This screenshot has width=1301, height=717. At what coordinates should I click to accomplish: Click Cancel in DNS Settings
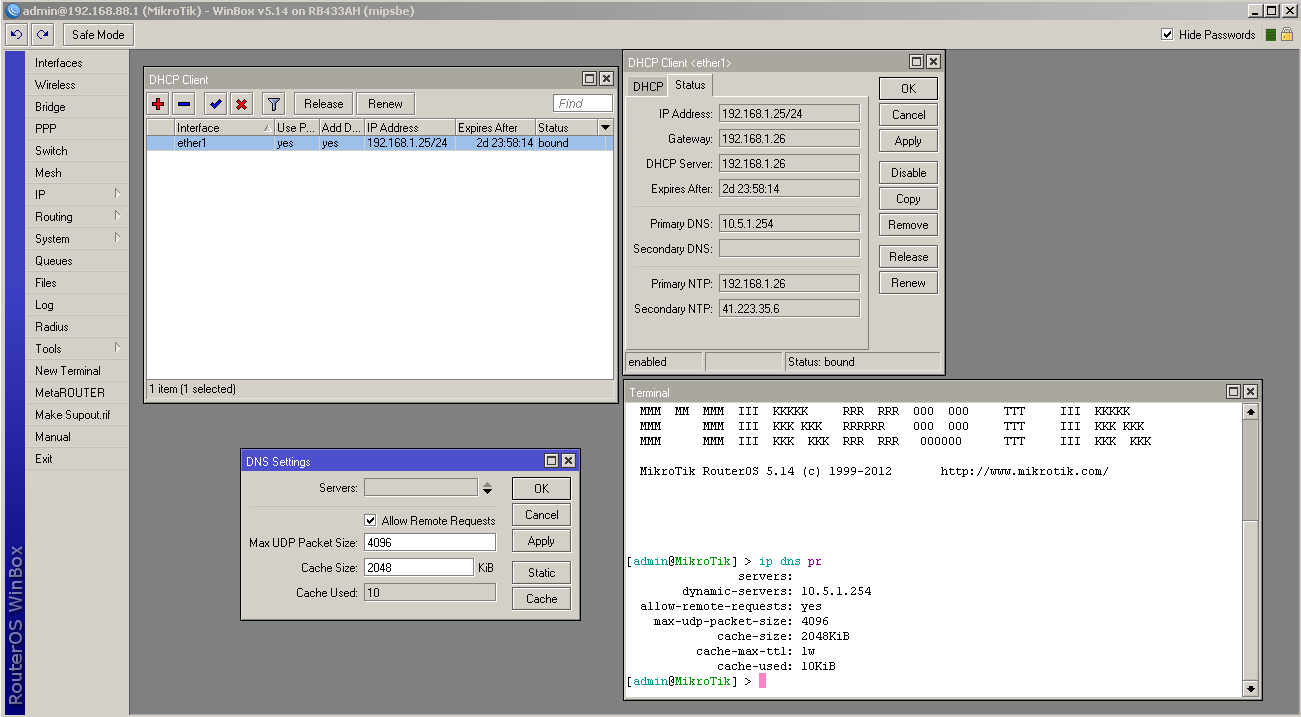(x=541, y=515)
